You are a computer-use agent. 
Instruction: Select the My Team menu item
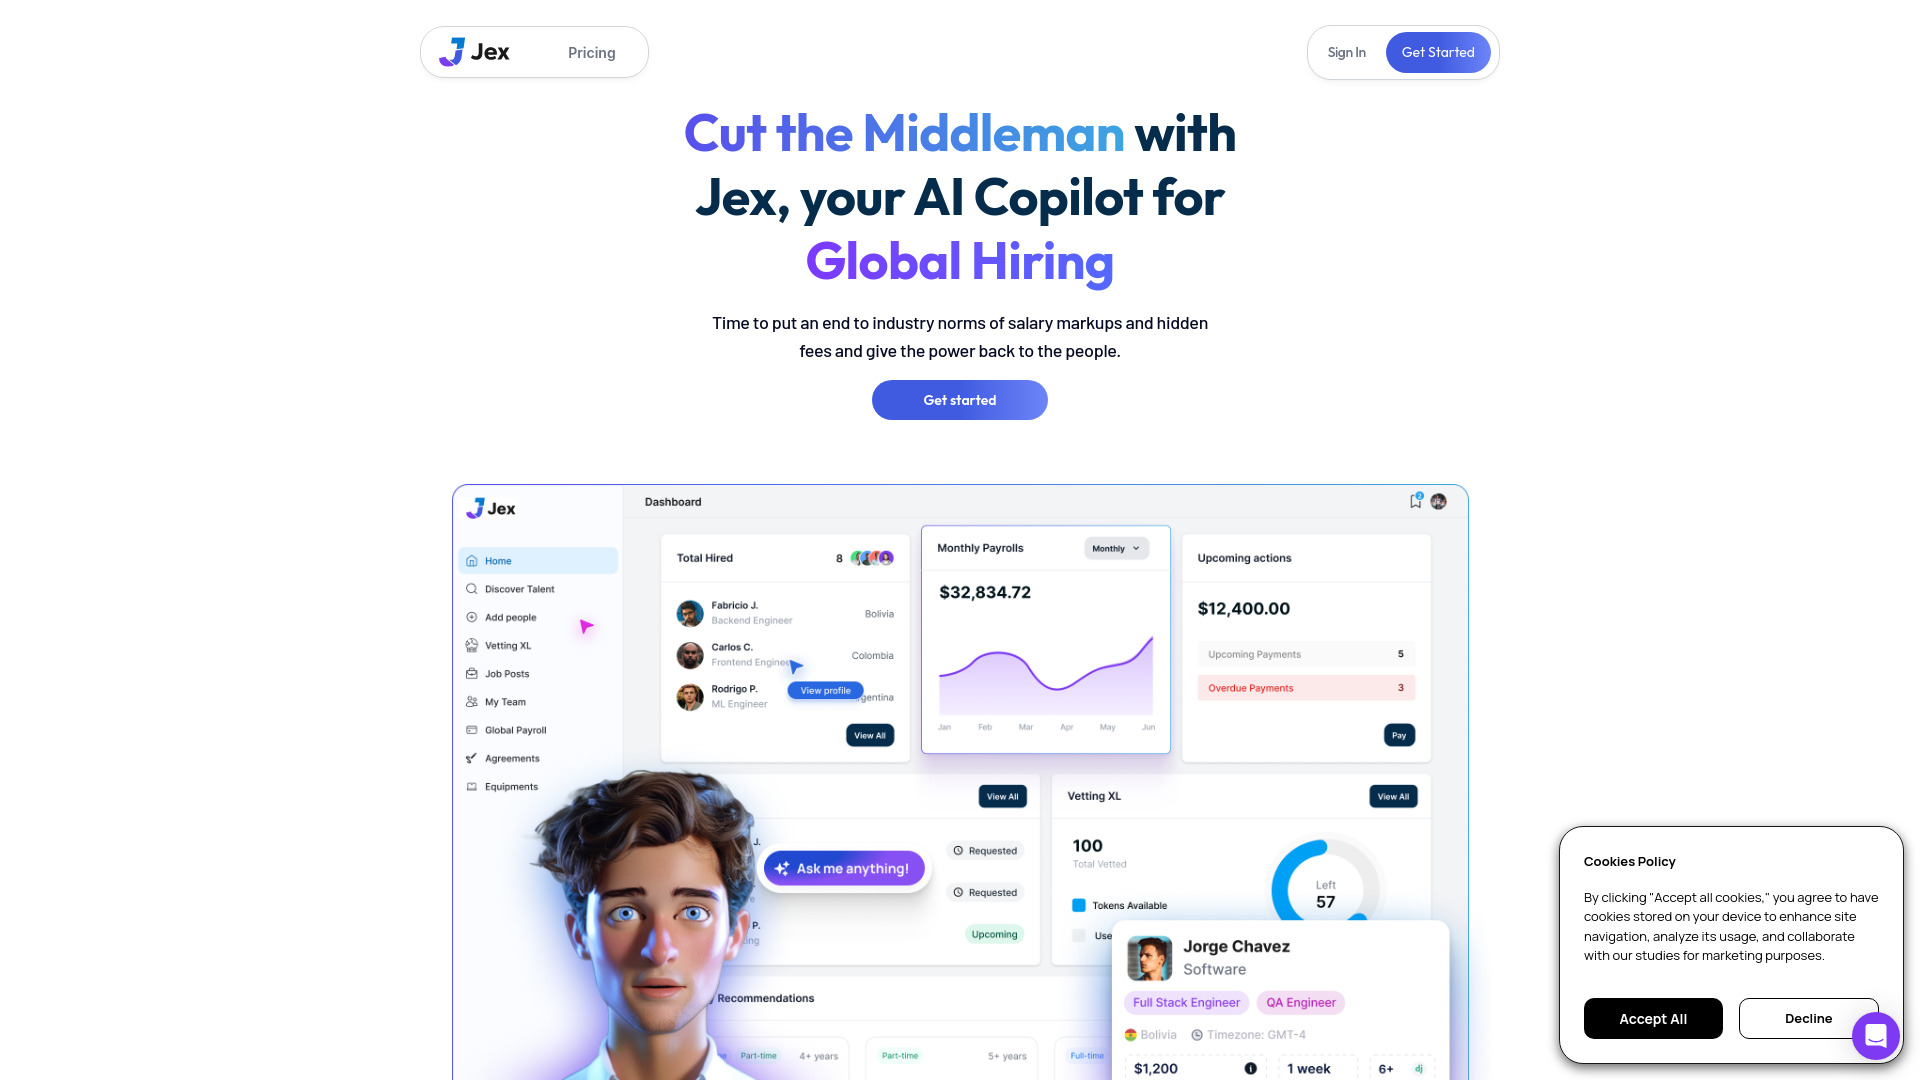click(x=505, y=702)
